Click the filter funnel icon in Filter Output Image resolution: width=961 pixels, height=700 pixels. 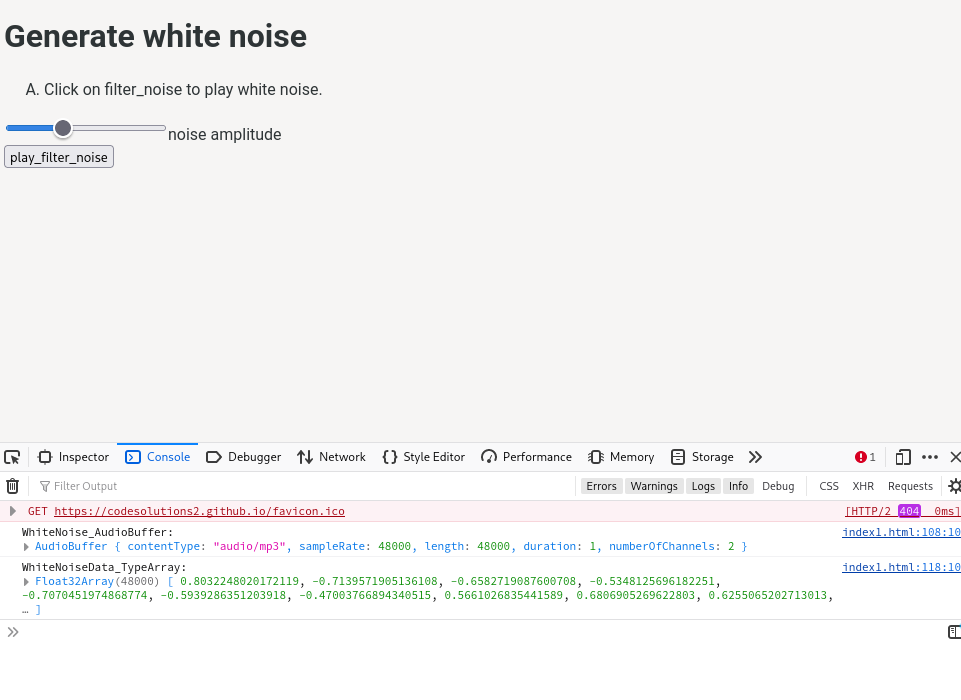46,486
